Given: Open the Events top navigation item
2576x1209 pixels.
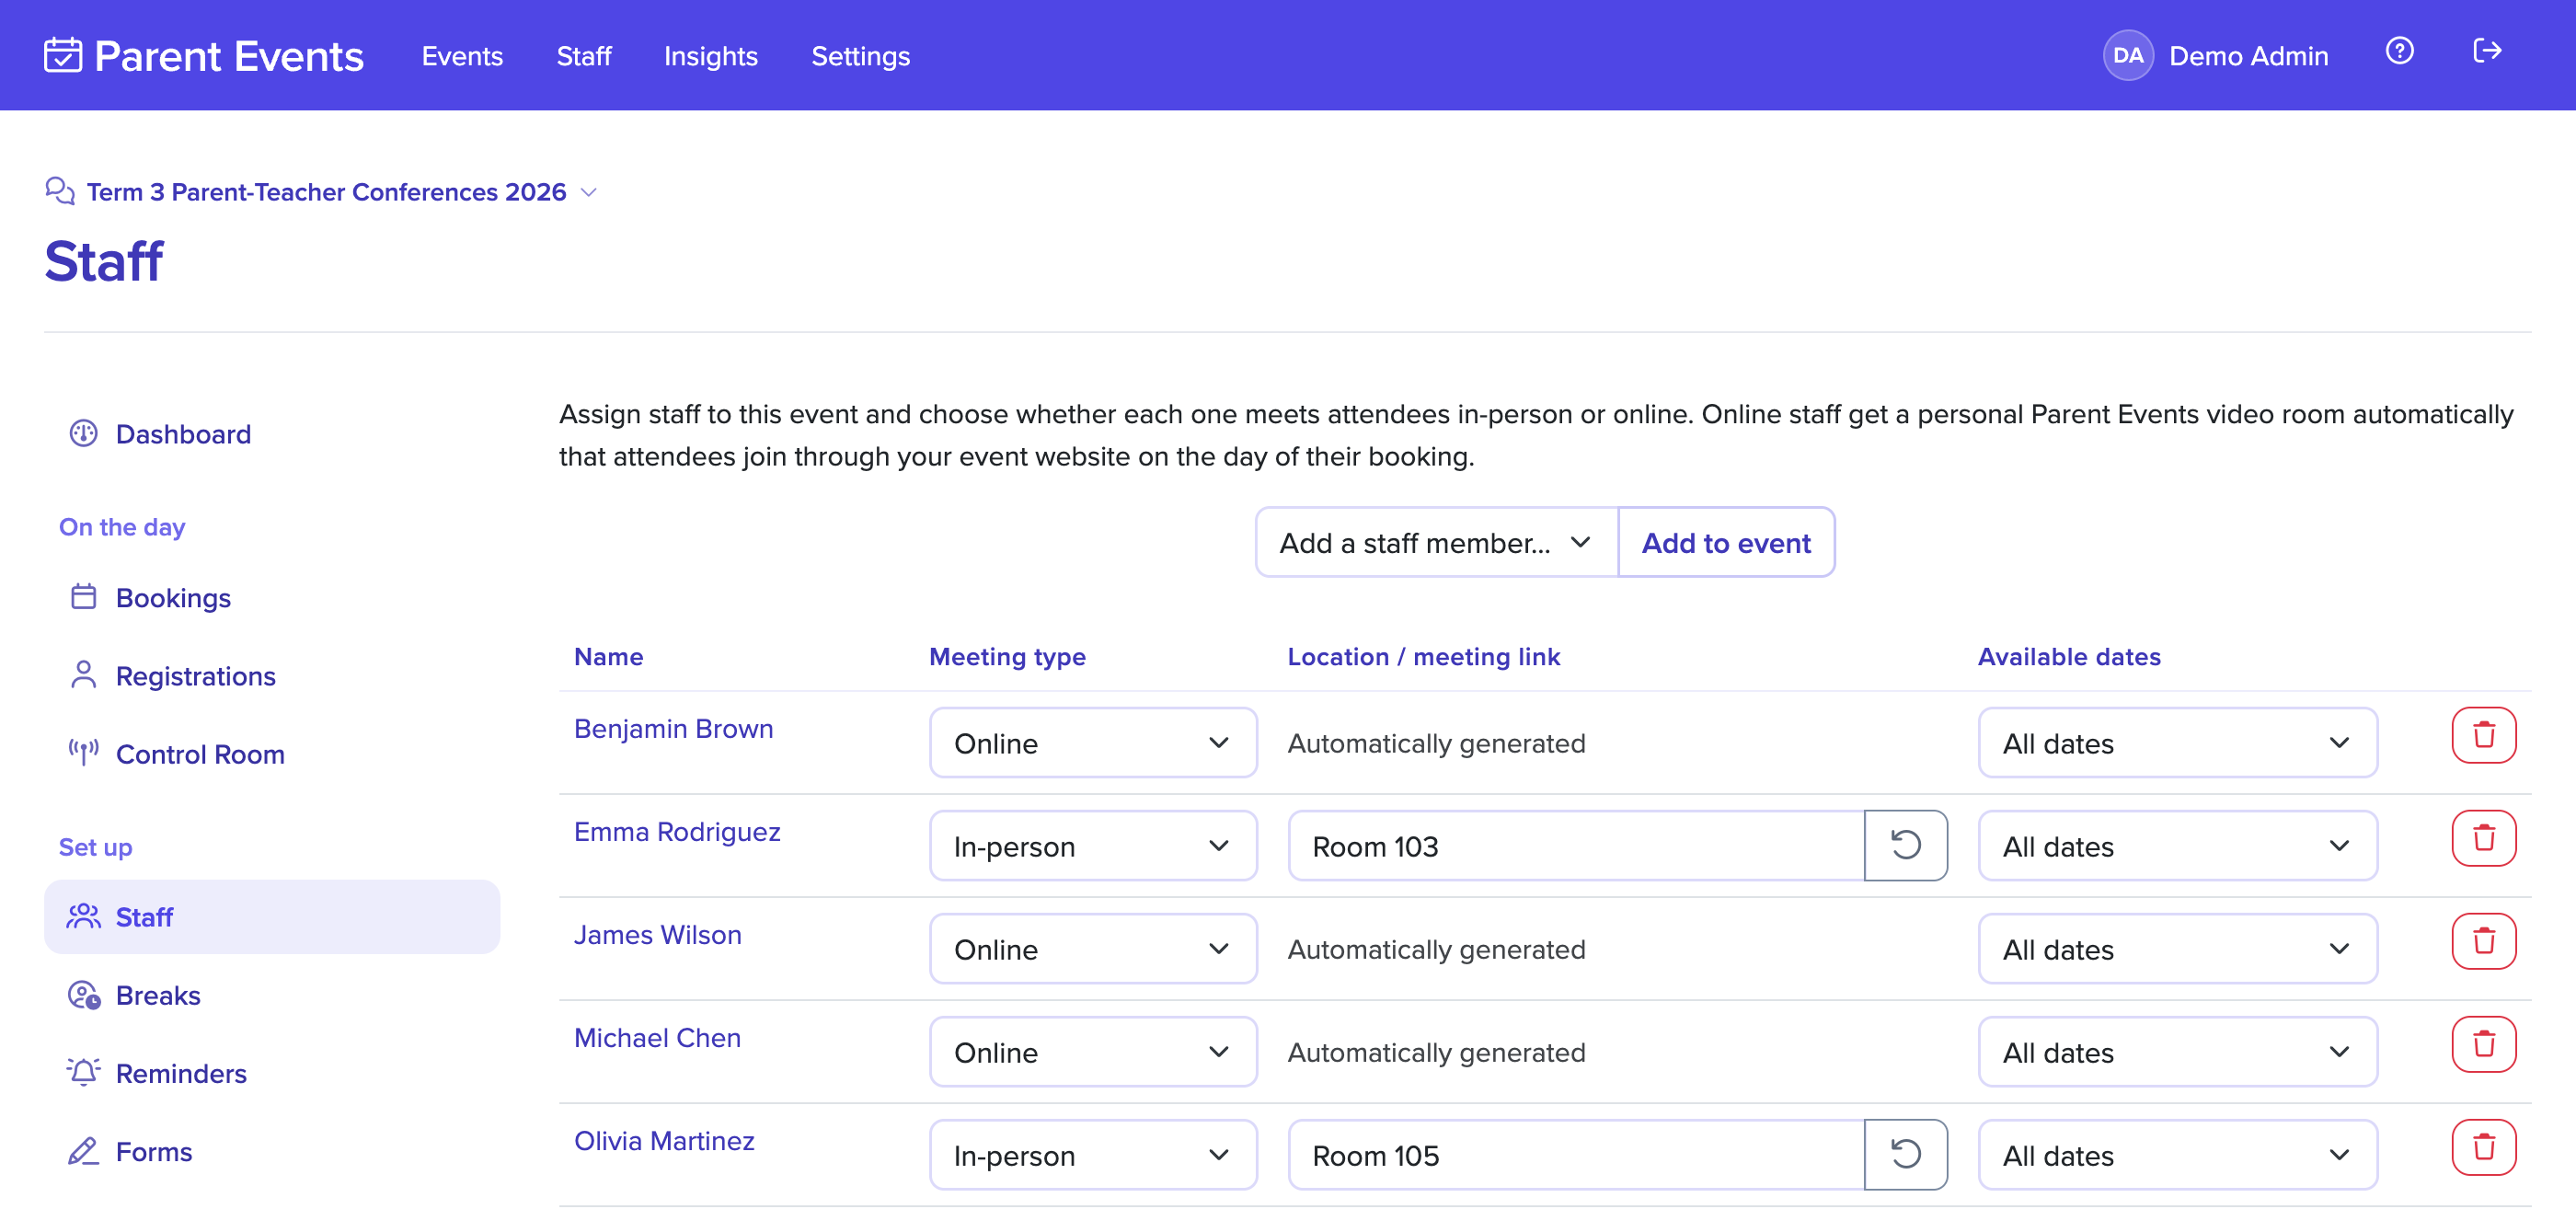Looking at the screenshot, I should click(462, 56).
